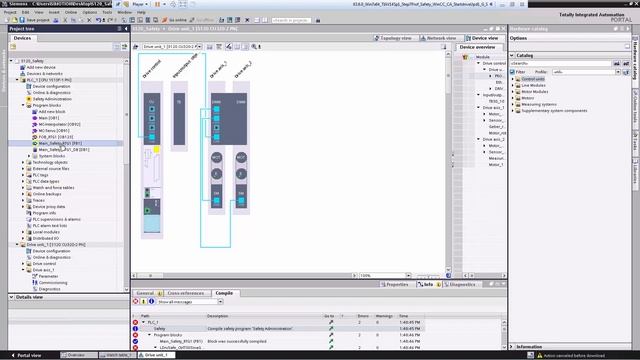Click Commissioning under Drive axis_1
This screenshot has width=640, height=360.
53,282
